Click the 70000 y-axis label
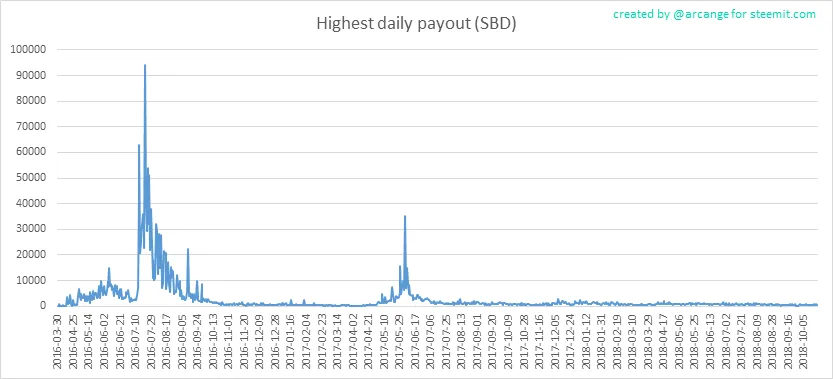Image resolution: width=833 pixels, height=379 pixels. (32, 127)
